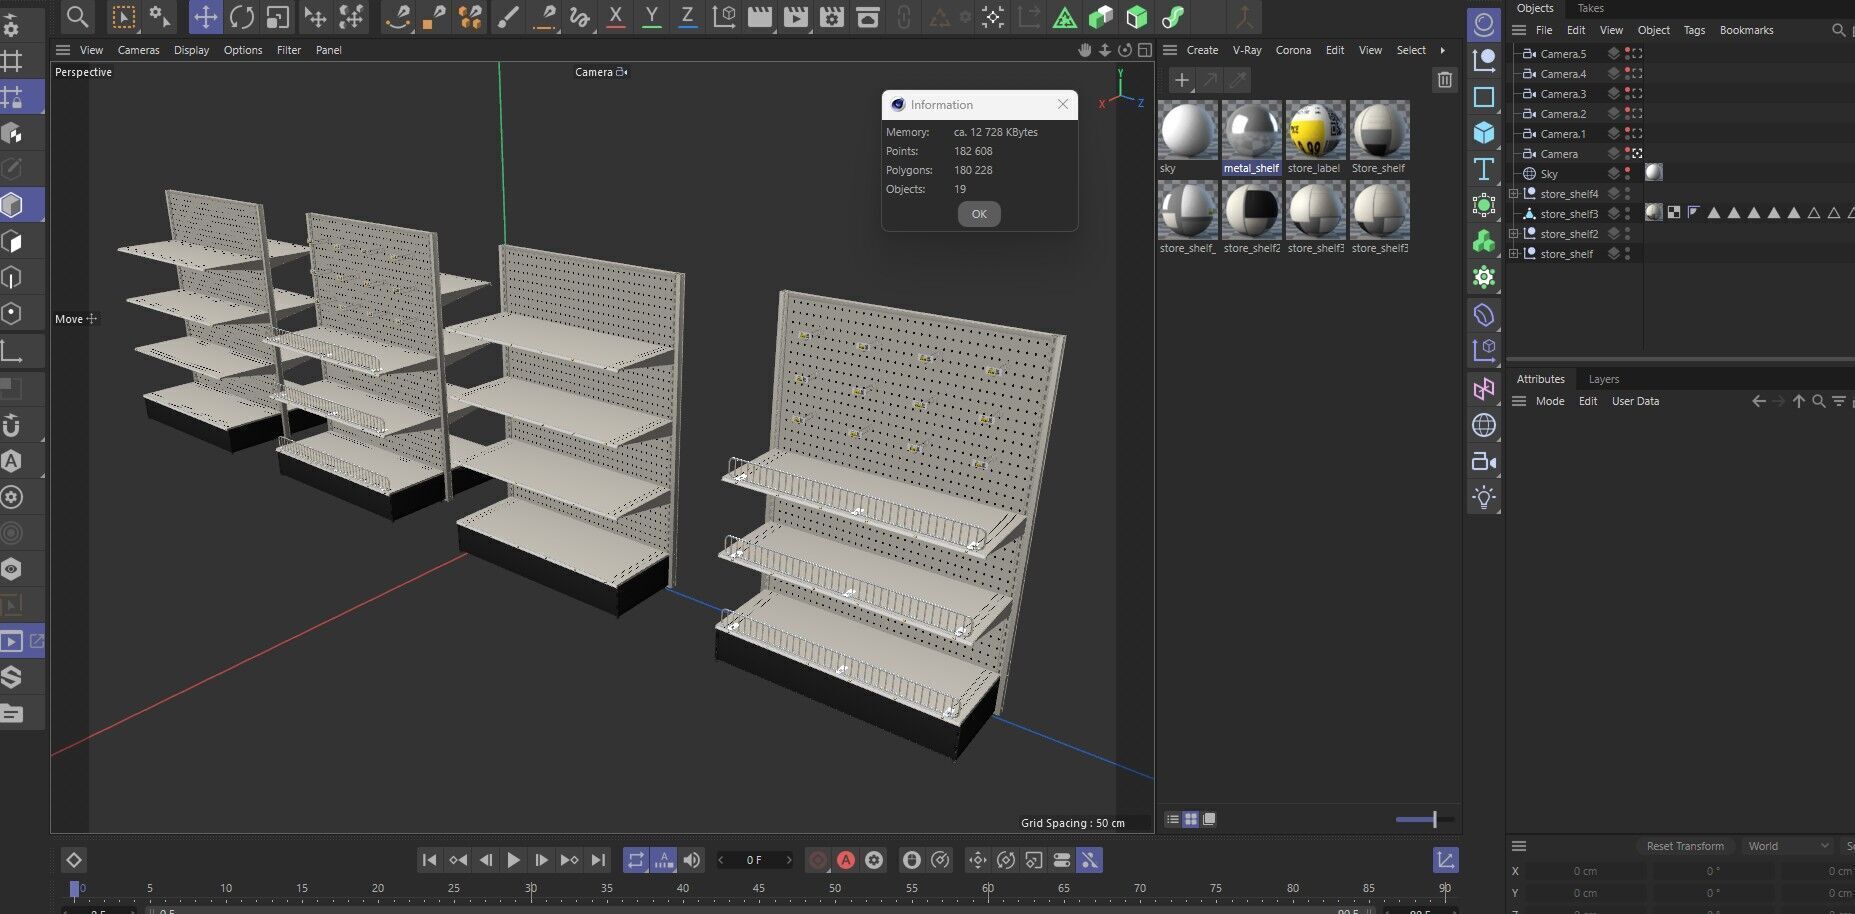Toggle the Autokeying red A button
This screenshot has width=1855, height=914.
coord(846,860)
